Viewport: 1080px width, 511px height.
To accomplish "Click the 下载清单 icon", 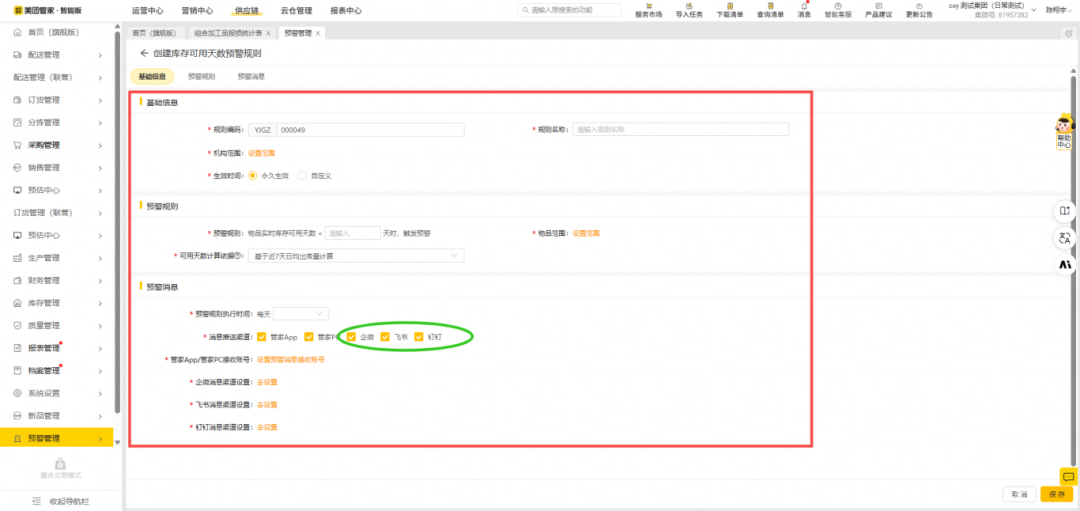I will tap(731, 5).
